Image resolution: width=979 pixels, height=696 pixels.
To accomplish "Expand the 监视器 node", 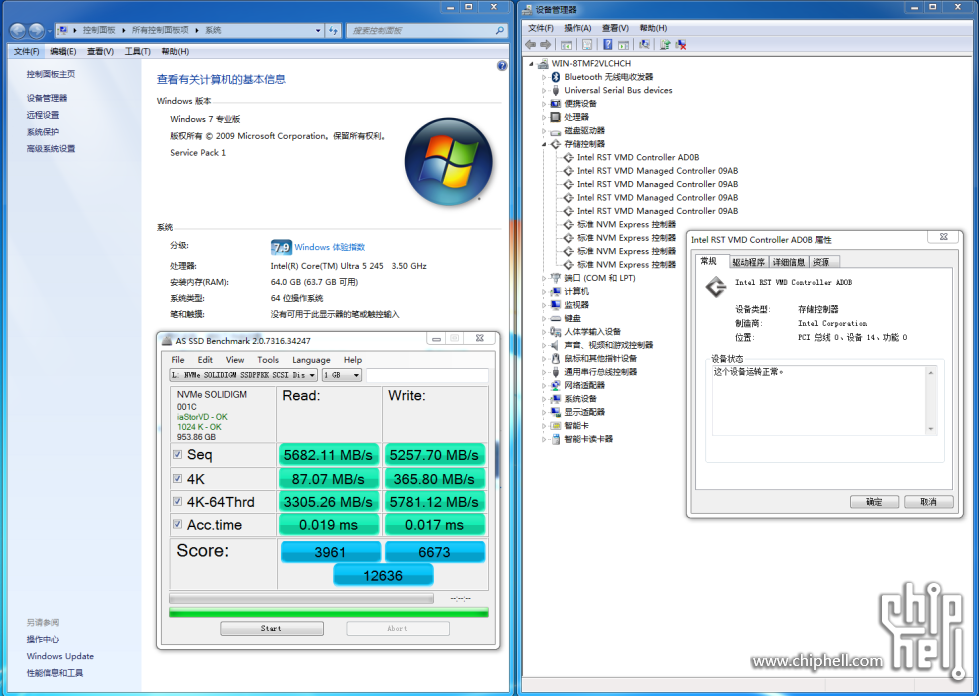I will pyautogui.click(x=544, y=305).
